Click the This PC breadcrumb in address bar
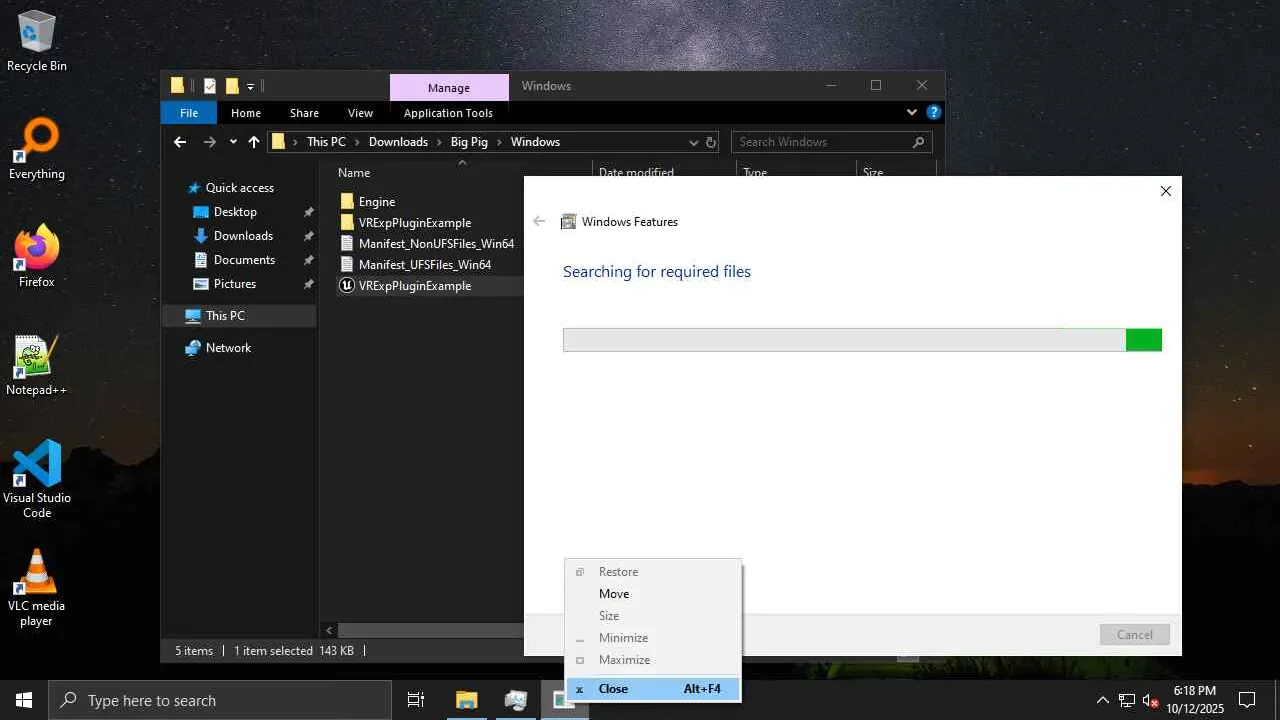Screen dimensions: 1280x720 click(326, 142)
